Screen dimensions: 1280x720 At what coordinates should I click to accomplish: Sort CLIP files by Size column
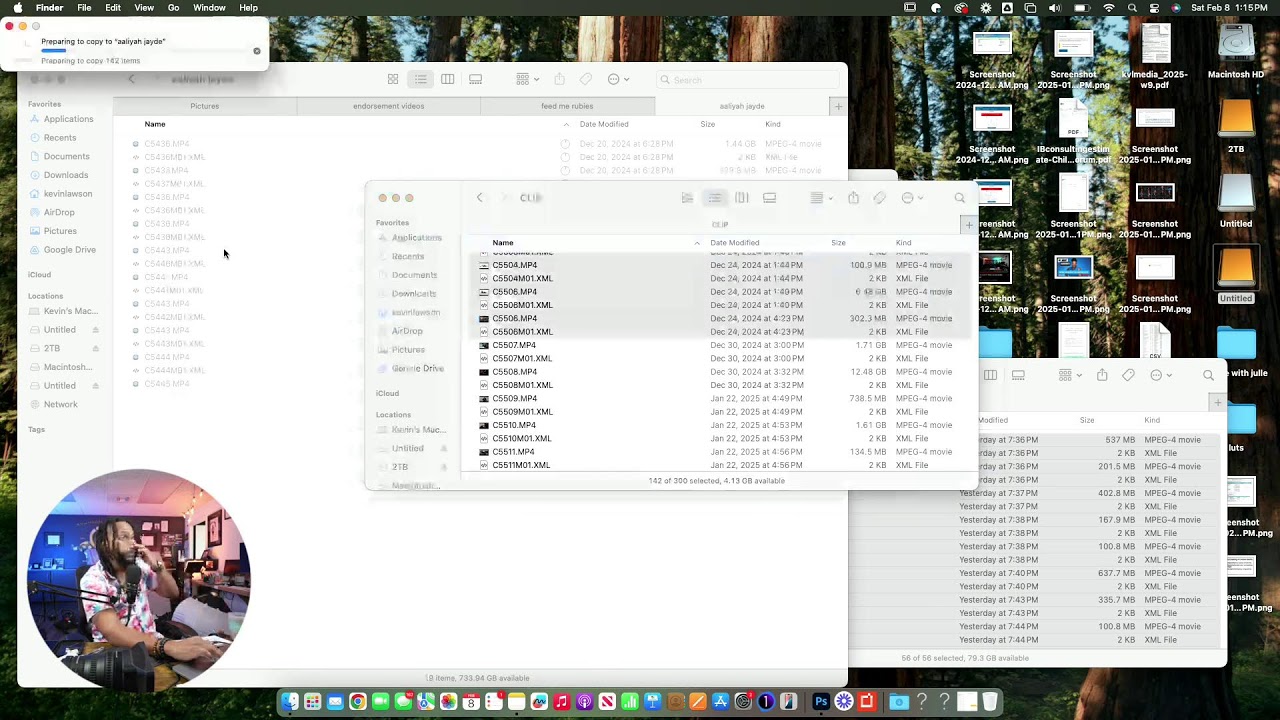pos(838,243)
